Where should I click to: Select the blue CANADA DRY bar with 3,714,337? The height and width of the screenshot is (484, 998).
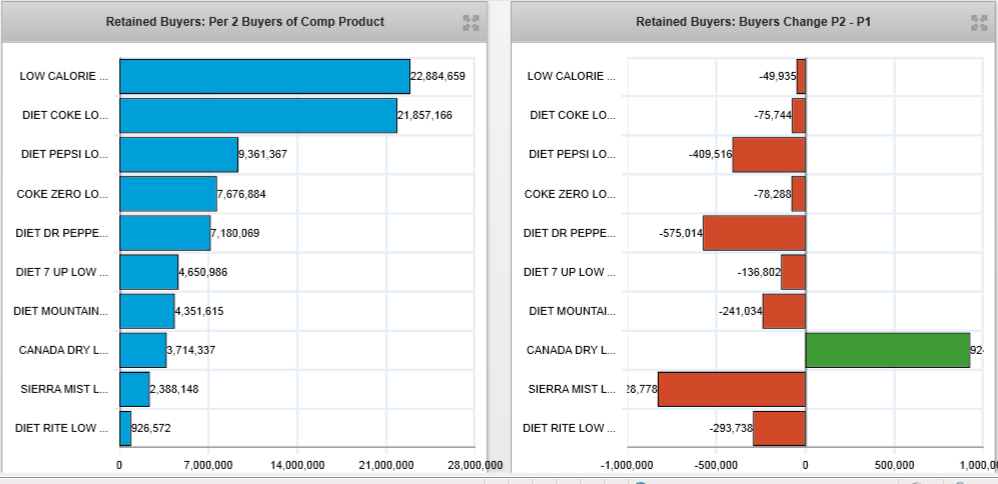tap(143, 350)
